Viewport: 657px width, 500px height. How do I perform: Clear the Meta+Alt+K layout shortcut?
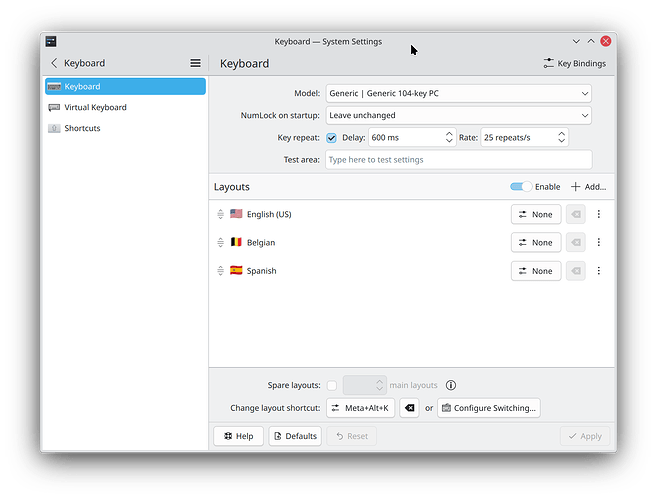pyautogui.click(x=409, y=408)
